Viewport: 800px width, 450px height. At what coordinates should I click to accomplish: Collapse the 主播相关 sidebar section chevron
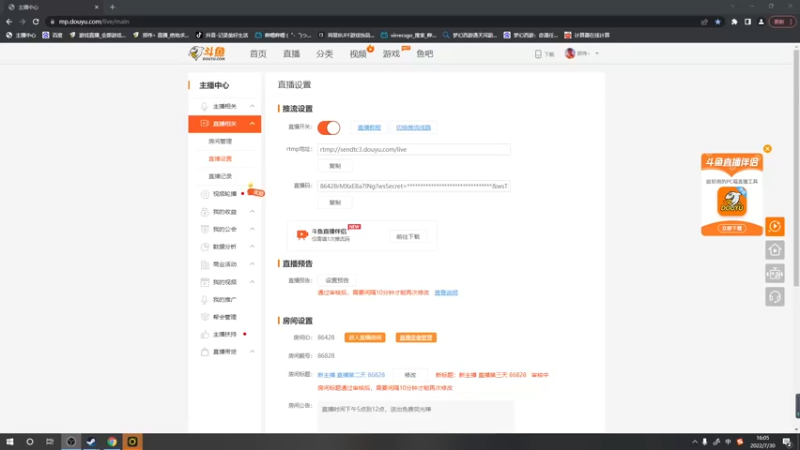(x=252, y=106)
